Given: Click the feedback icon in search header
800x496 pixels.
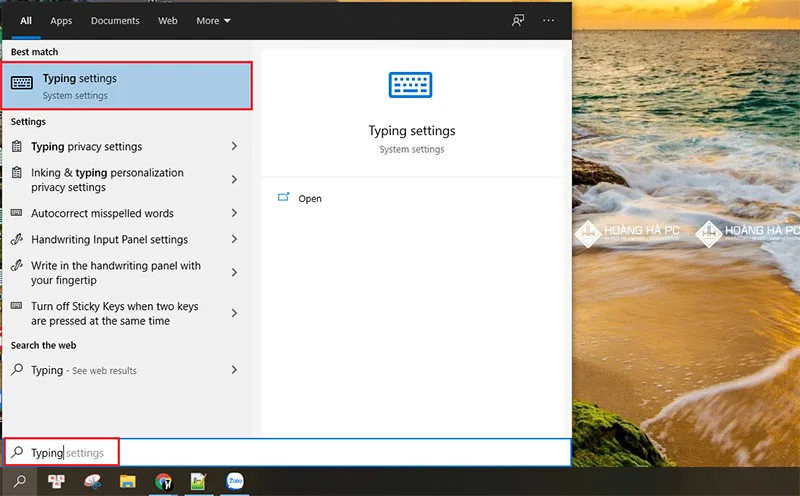Looking at the screenshot, I should (518, 20).
